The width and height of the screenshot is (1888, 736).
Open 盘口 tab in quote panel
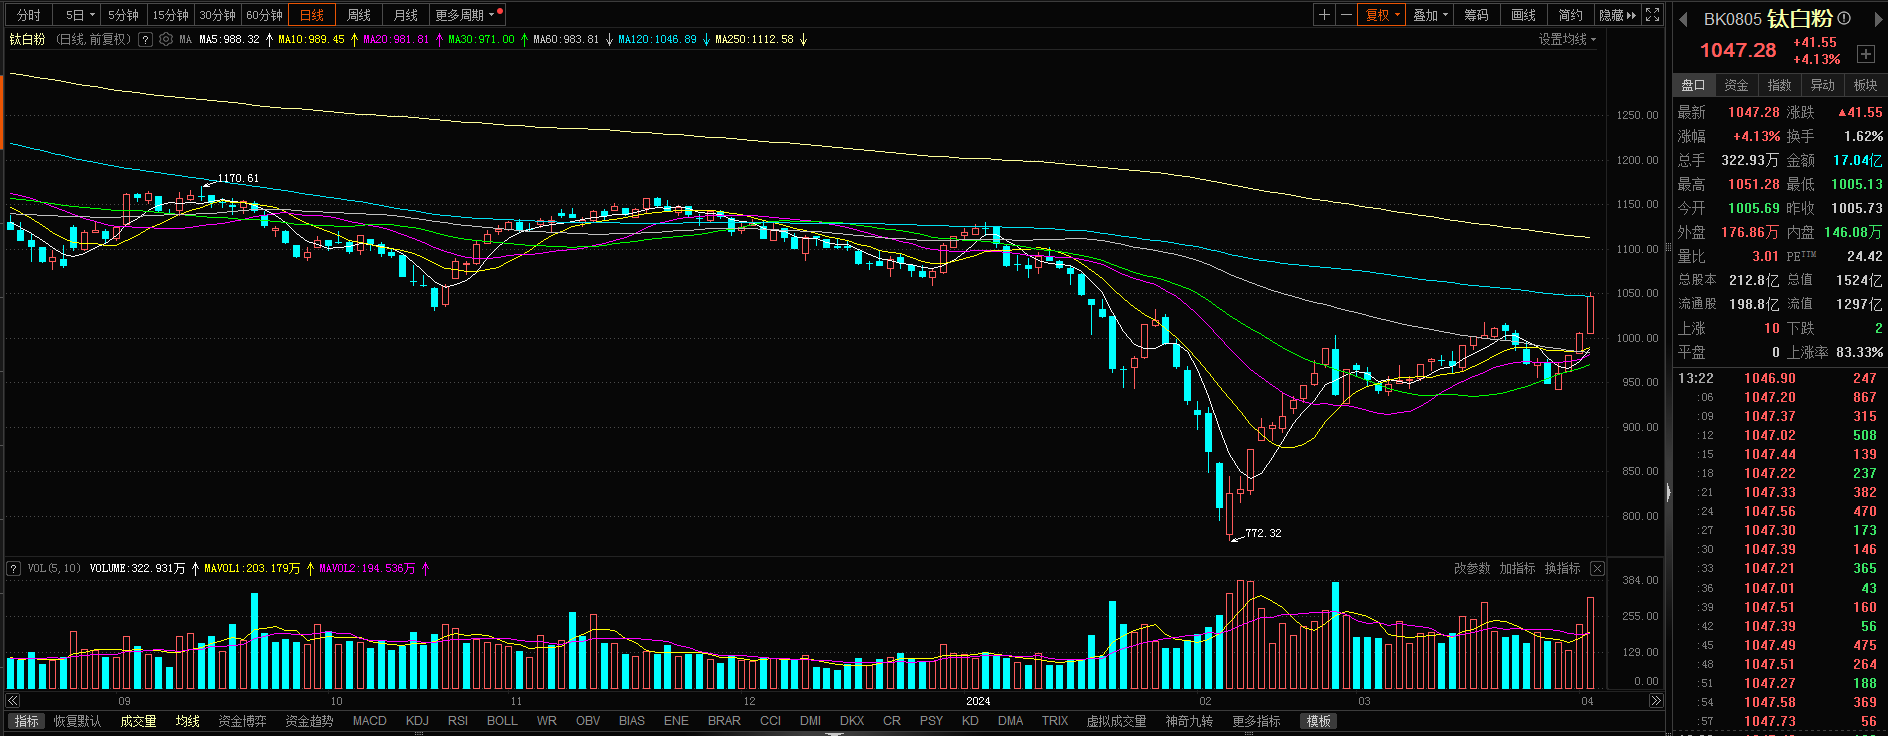coord(1693,85)
